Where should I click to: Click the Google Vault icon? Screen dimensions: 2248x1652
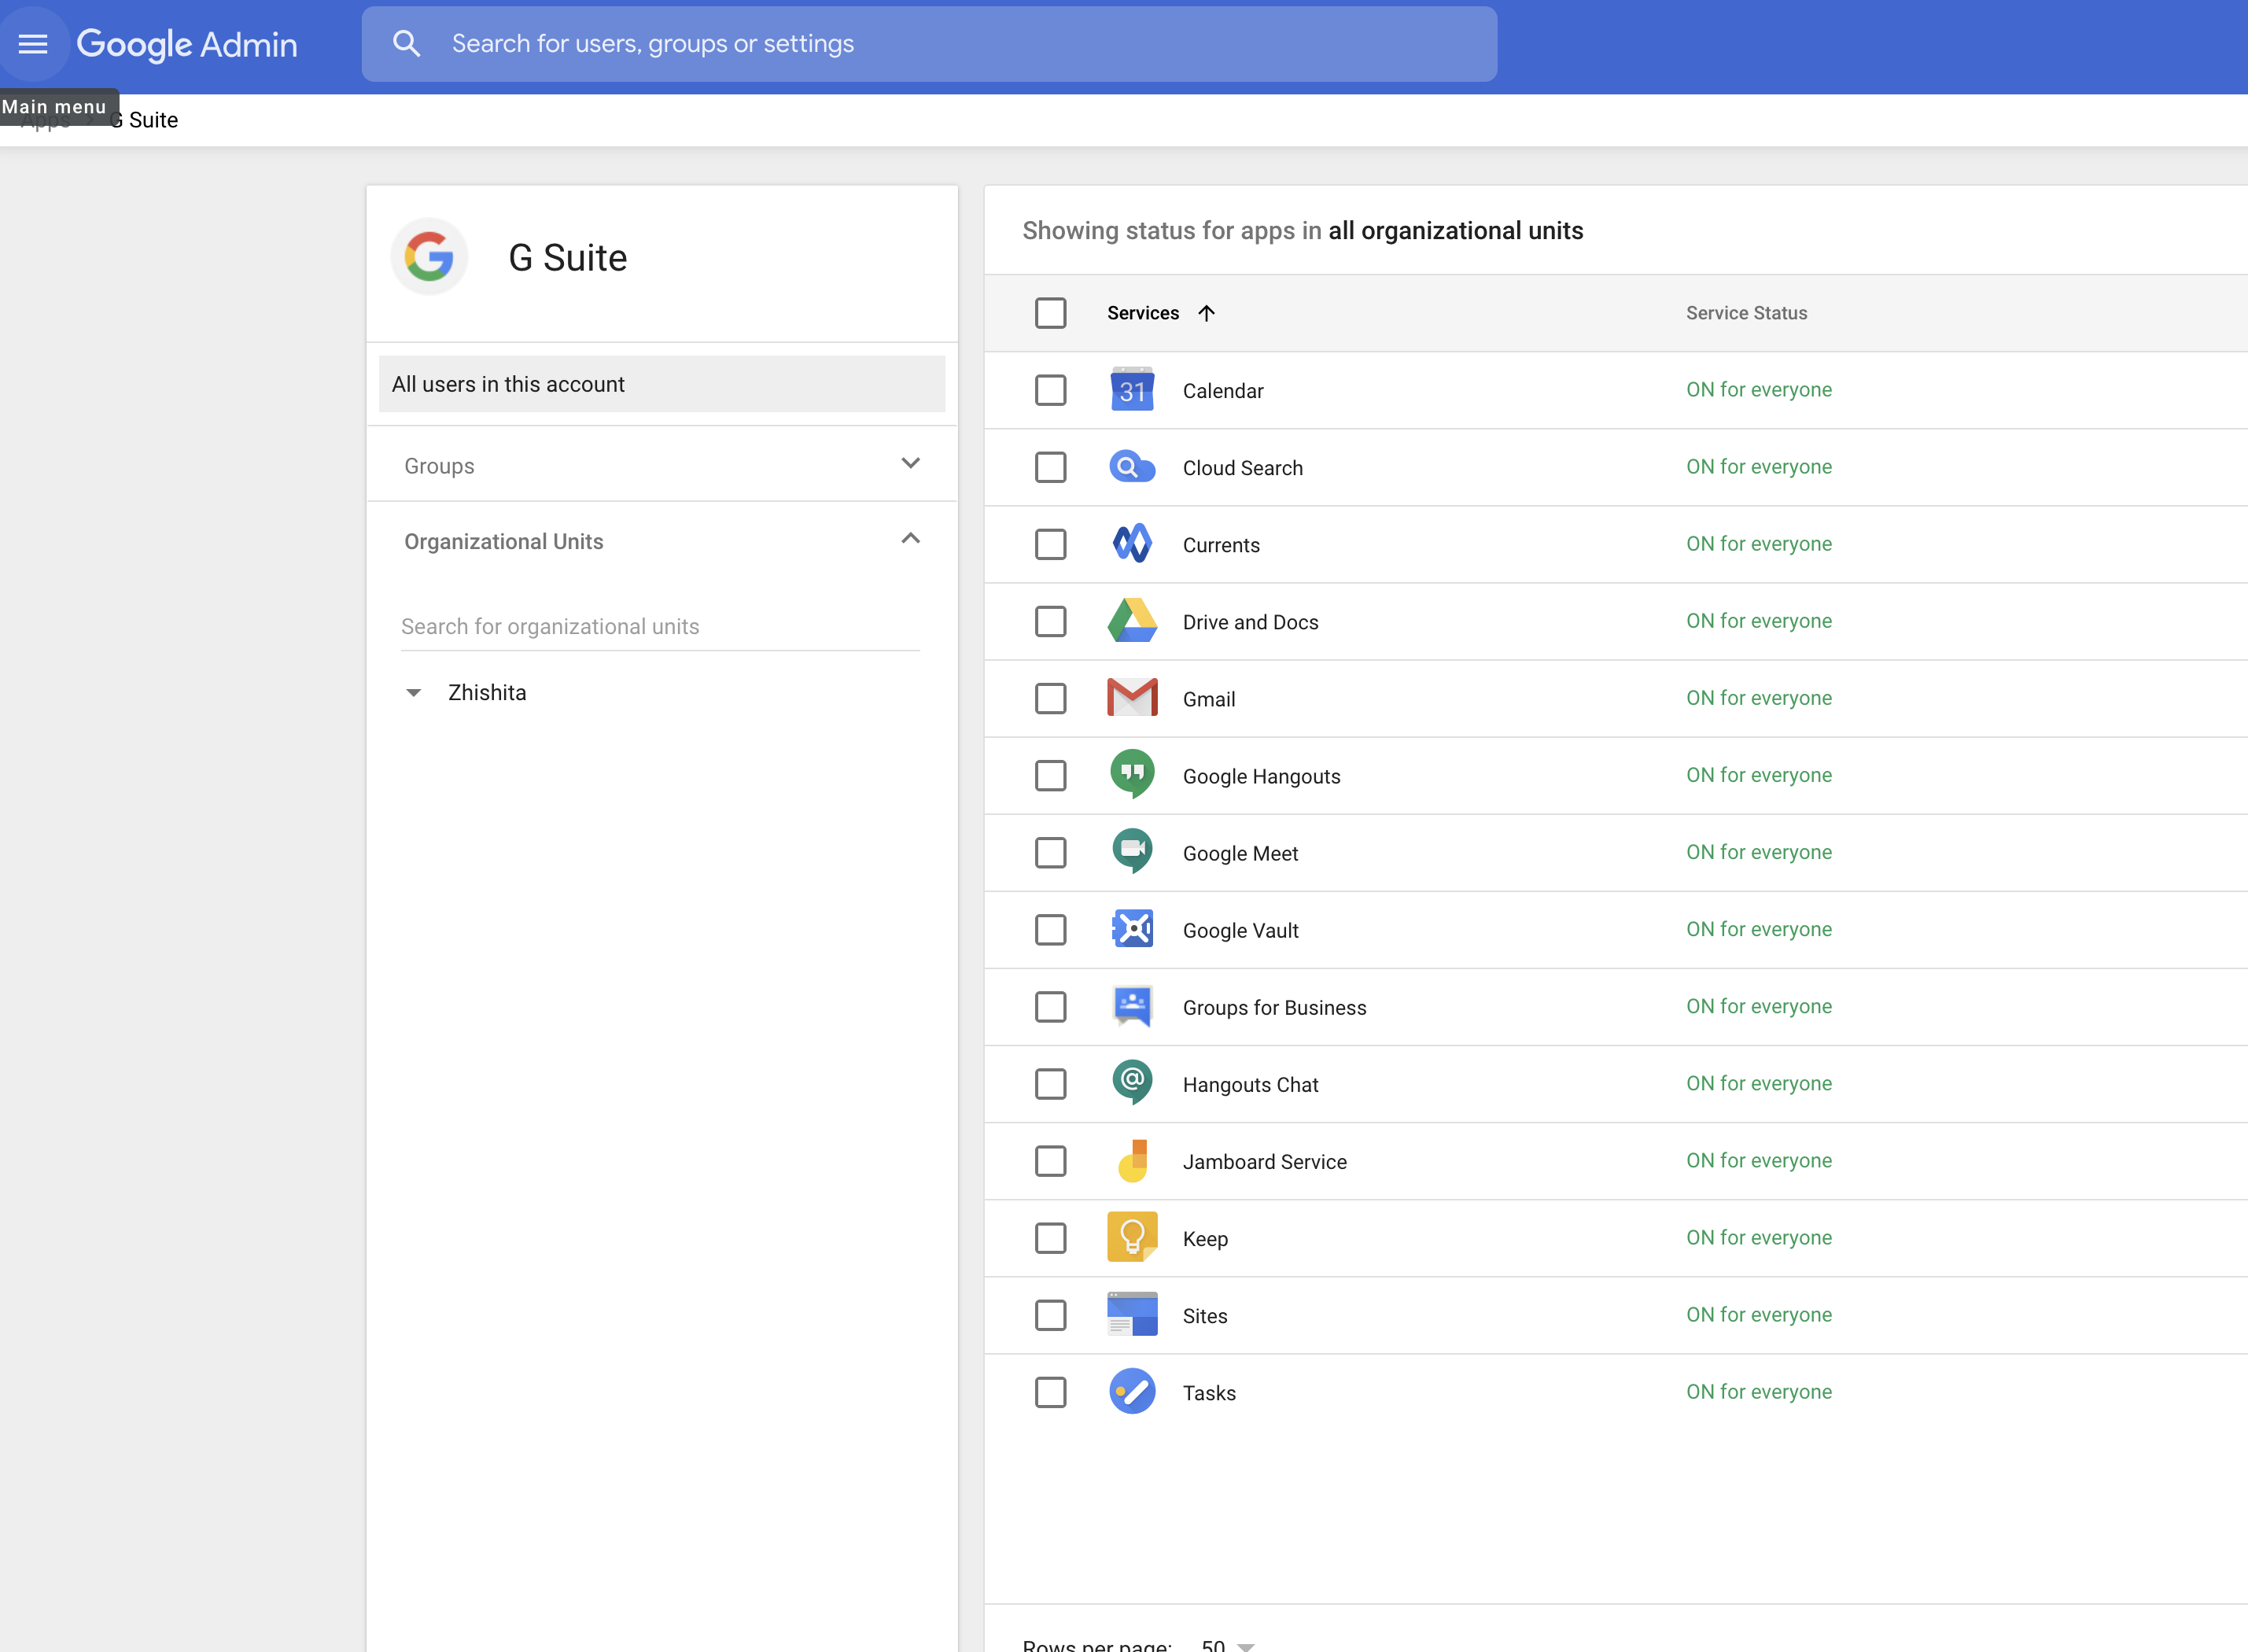click(1131, 929)
